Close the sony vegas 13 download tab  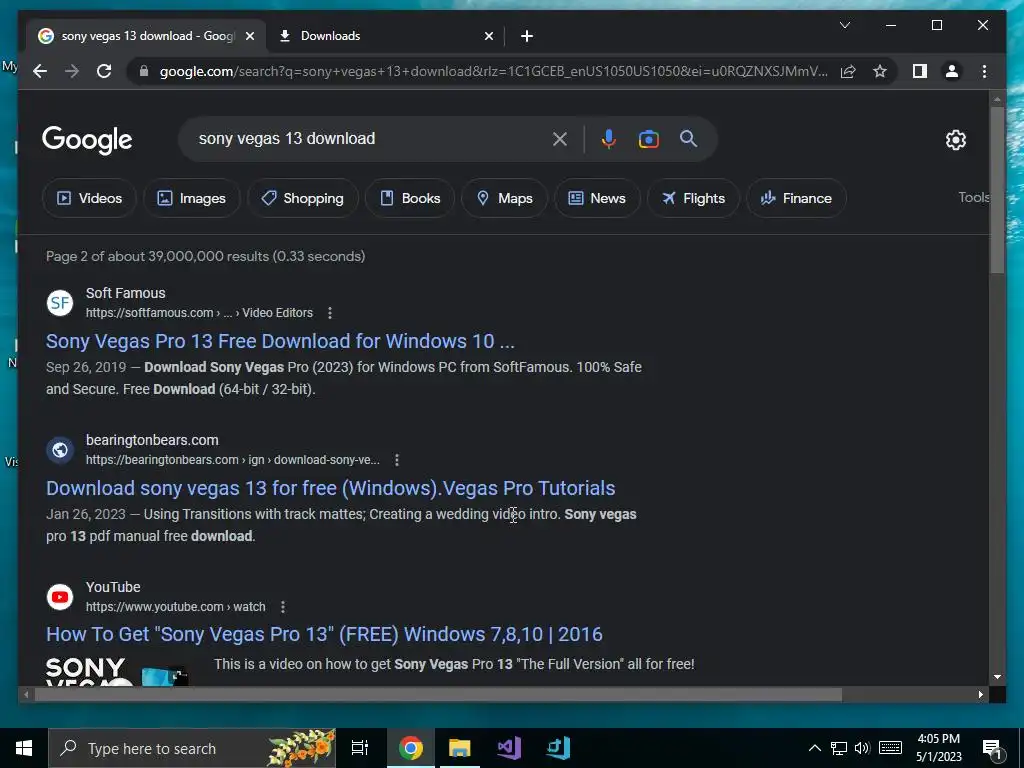249,36
